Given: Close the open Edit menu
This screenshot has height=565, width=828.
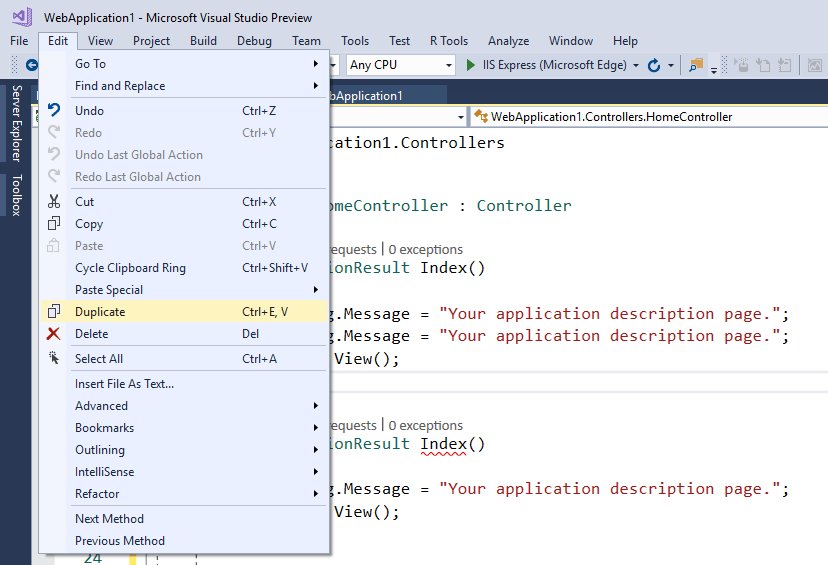Looking at the screenshot, I should pyautogui.click(x=58, y=41).
